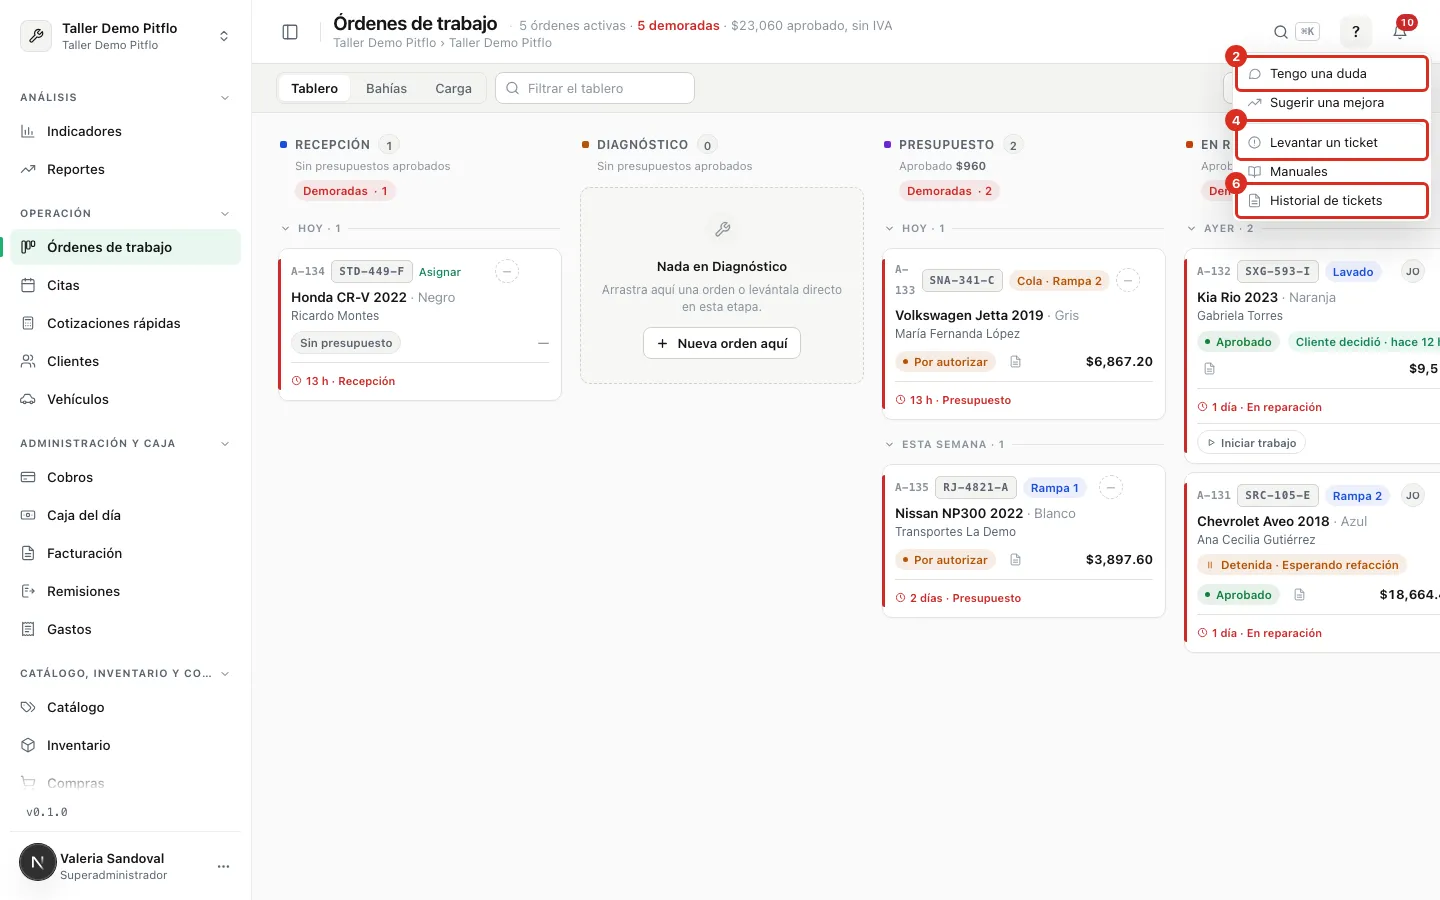This screenshot has width=1440, height=900.
Task: Collapse Catálogo, Inventario section chevron
Action: pyautogui.click(x=225, y=674)
